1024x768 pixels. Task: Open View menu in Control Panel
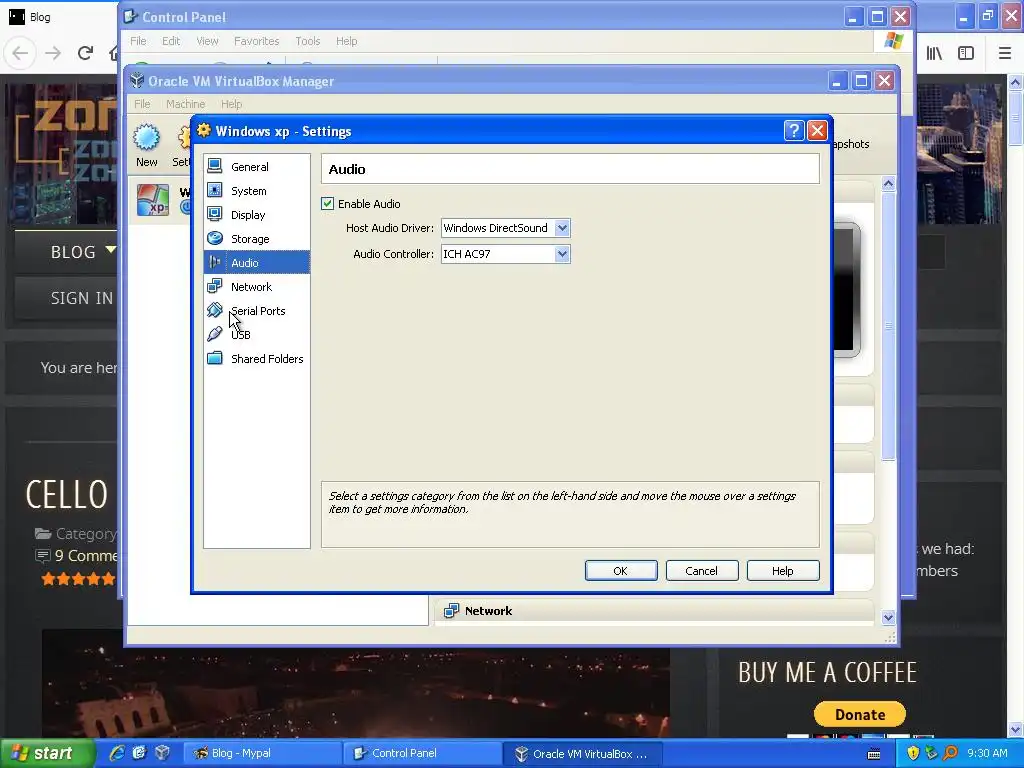(207, 41)
